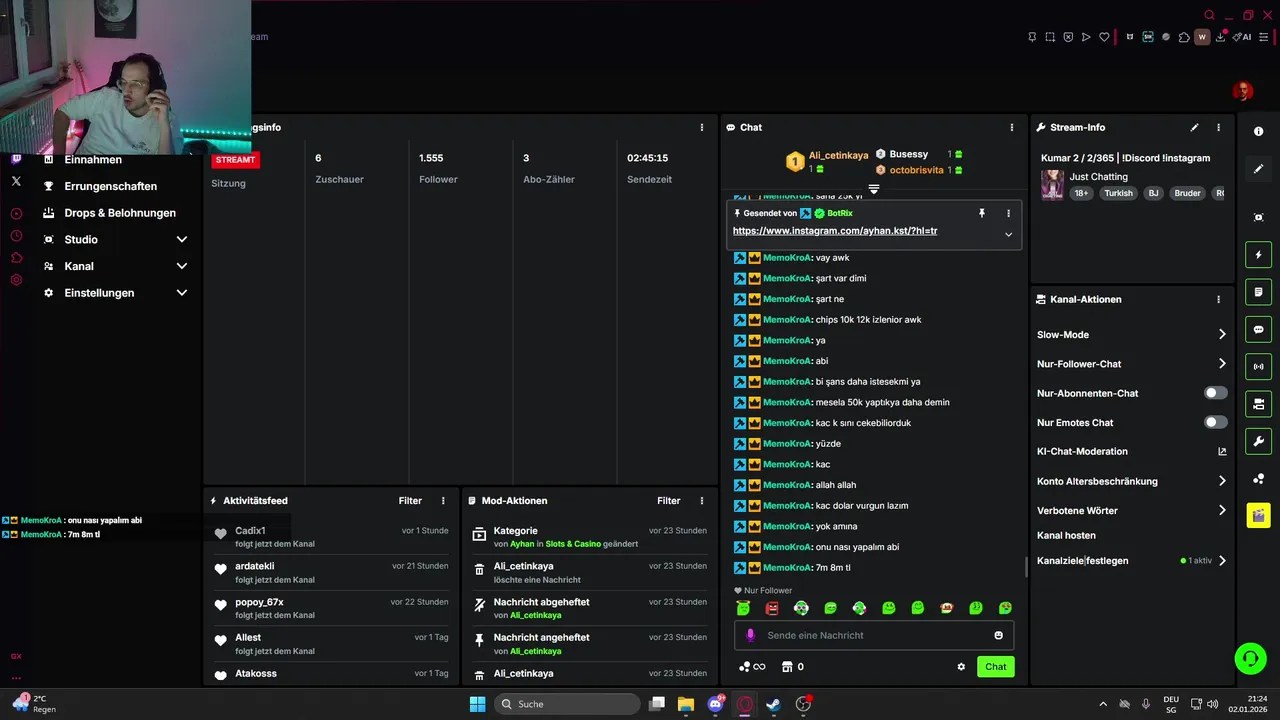Image resolution: width=1280 pixels, height=720 pixels.
Task: Open Steam from the taskbar
Action: [773, 704]
